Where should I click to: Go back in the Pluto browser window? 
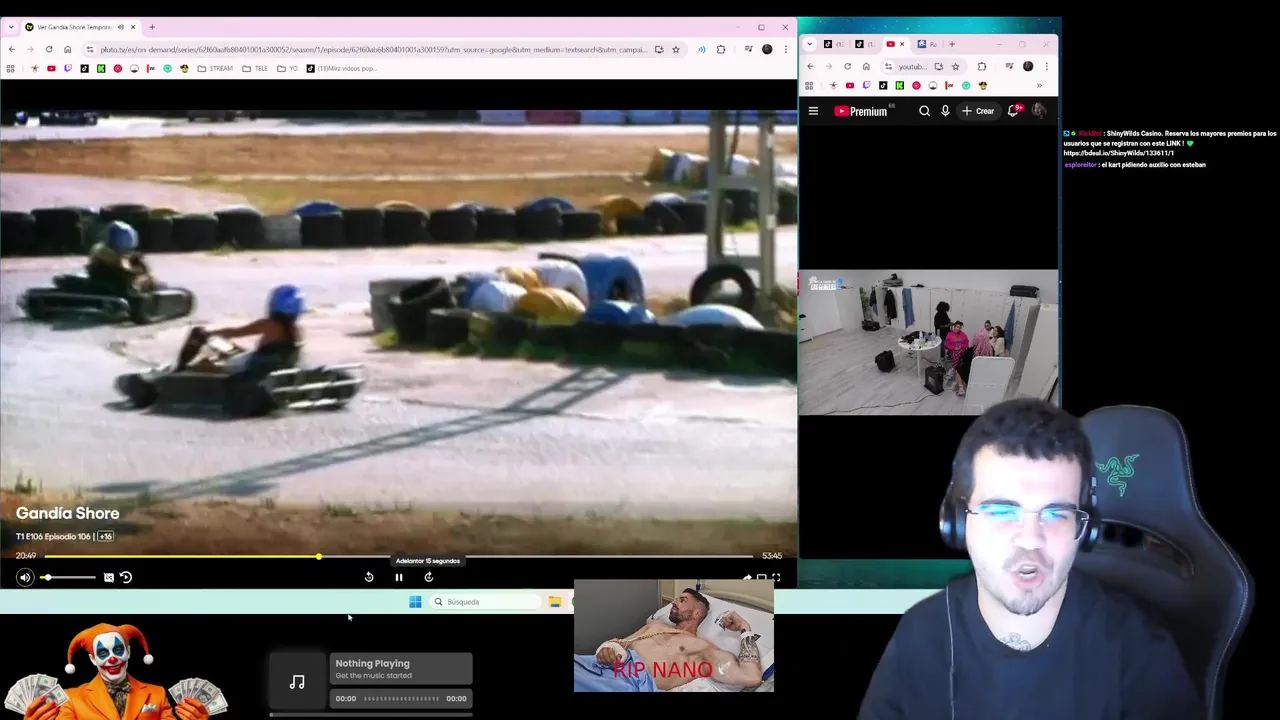point(11,49)
